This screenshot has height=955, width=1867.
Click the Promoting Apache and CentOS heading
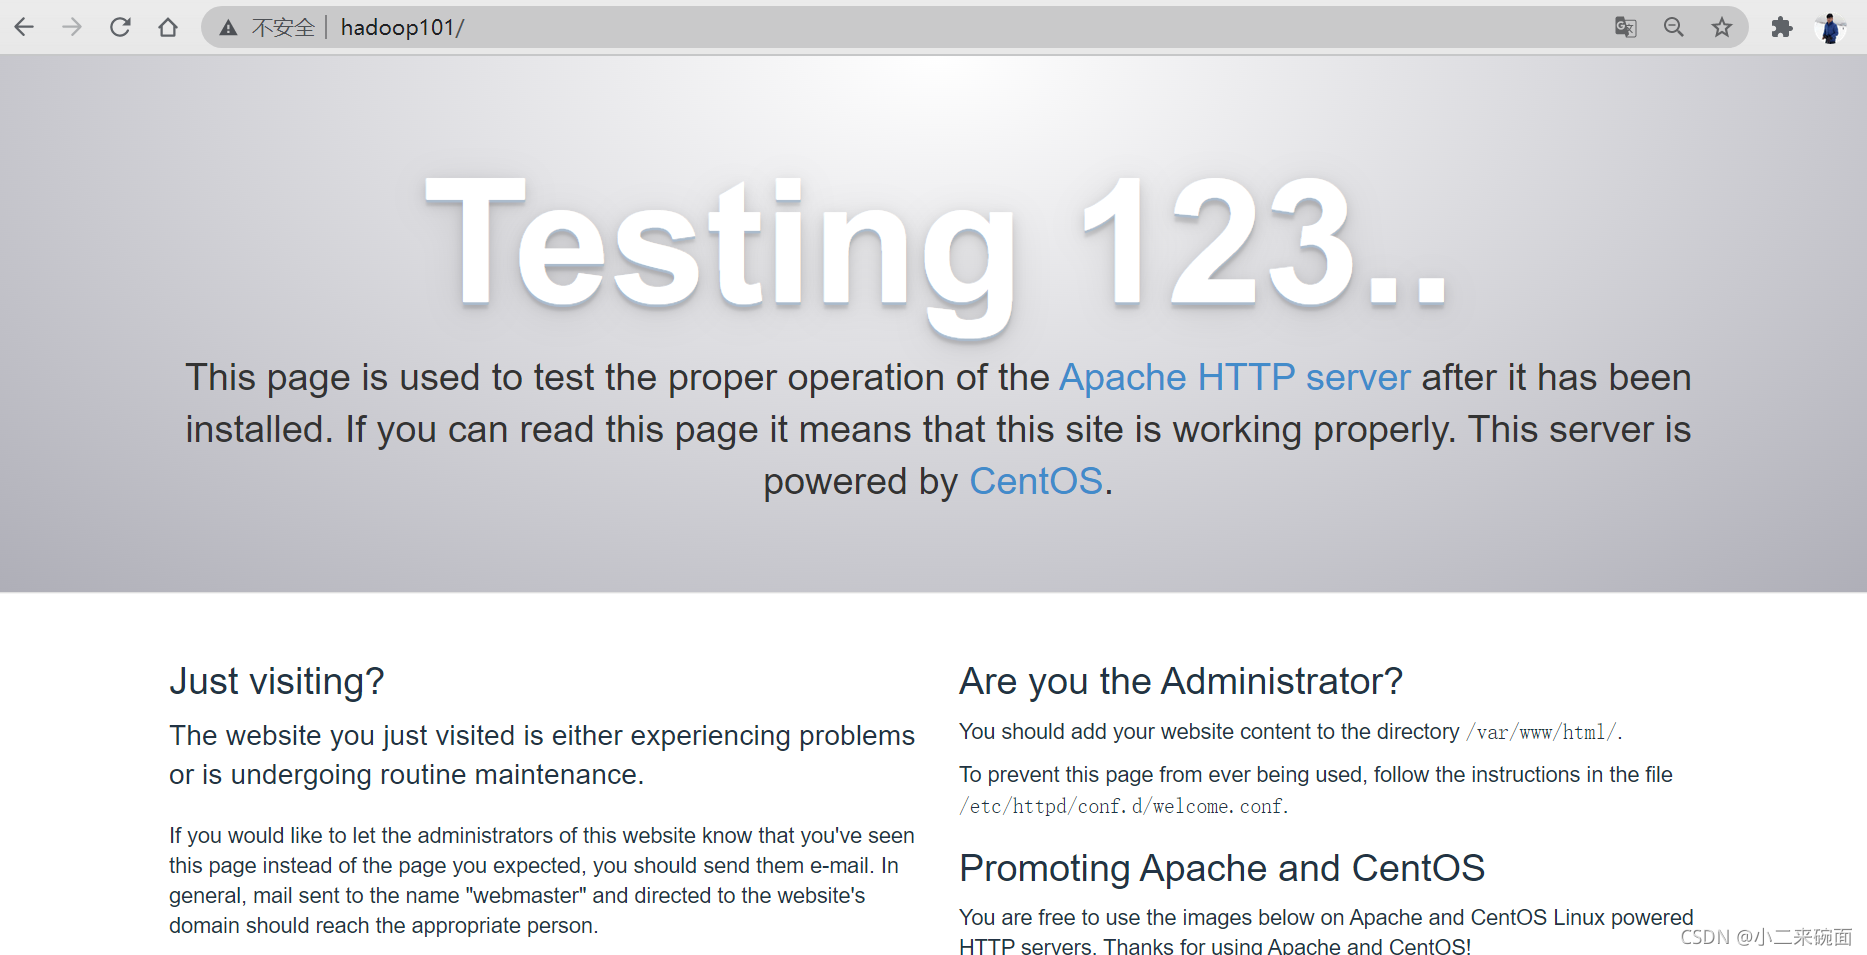point(1222,868)
